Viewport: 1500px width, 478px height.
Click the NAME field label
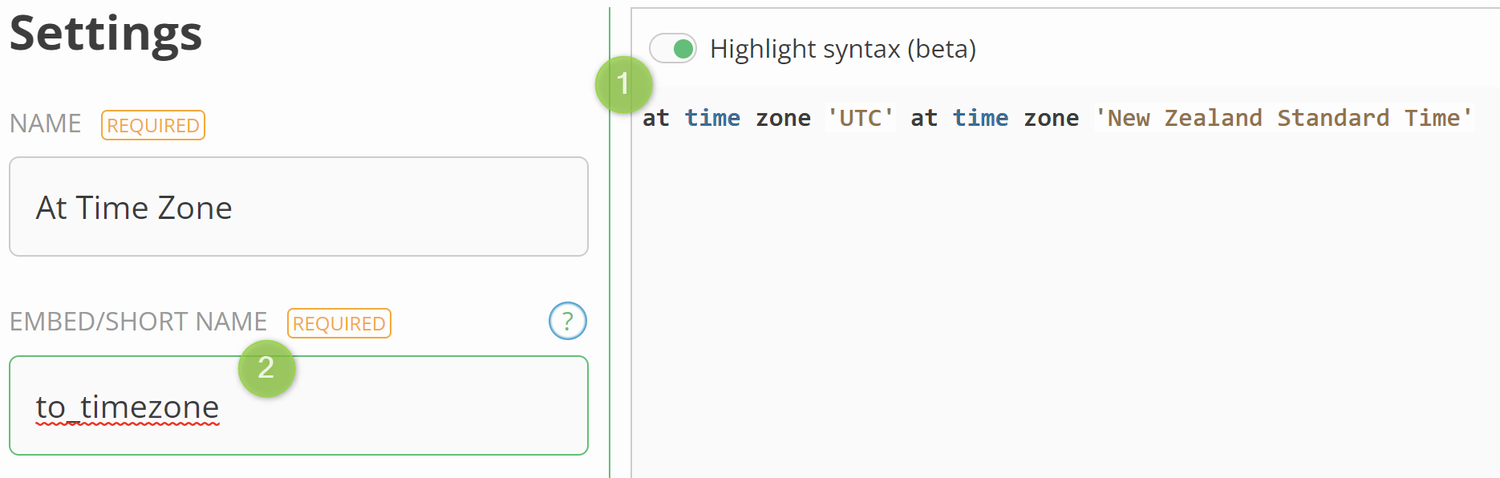pyautogui.click(x=45, y=125)
